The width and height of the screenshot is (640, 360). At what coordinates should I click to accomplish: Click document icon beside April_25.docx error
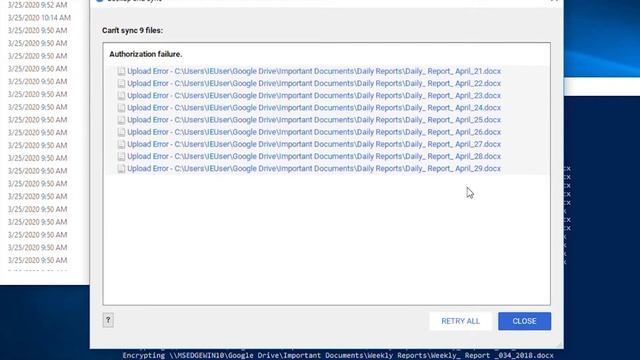tap(121, 120)
